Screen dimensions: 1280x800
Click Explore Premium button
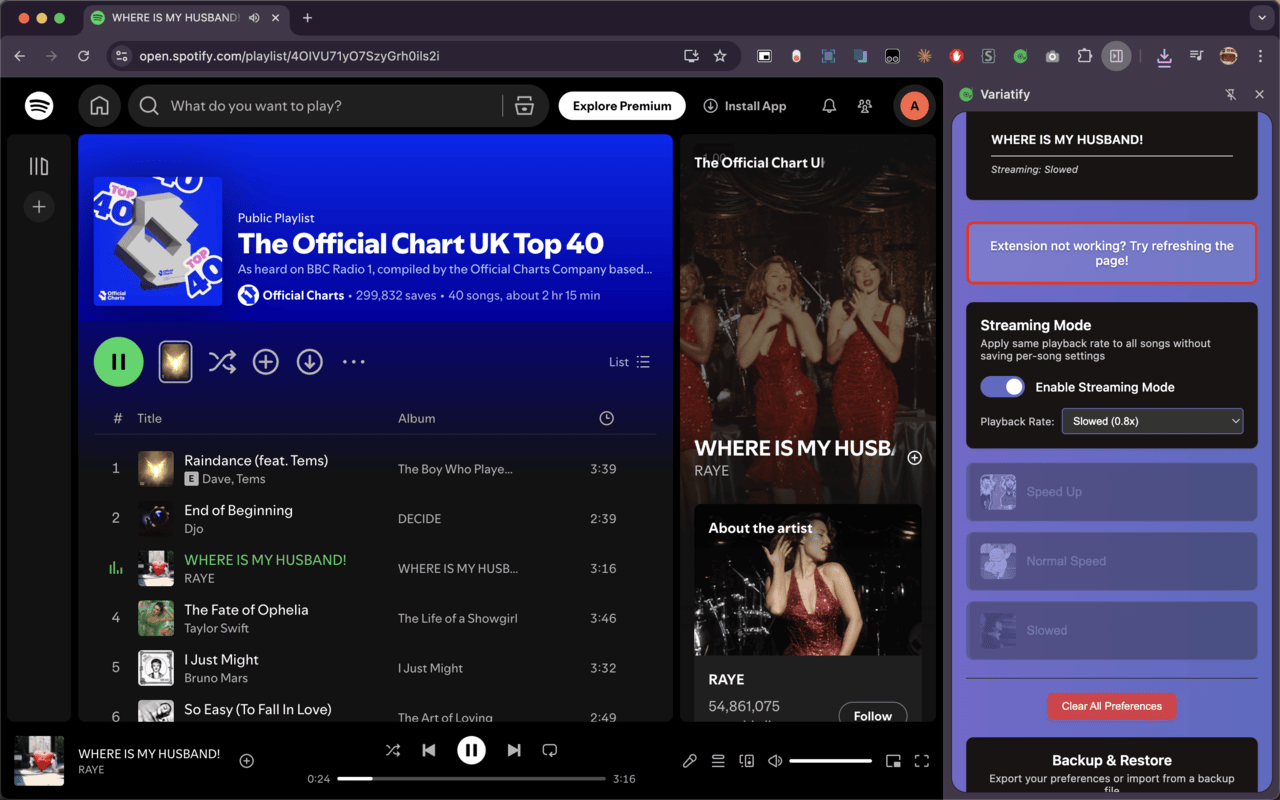pyautogui.click(x=622, y=106)
